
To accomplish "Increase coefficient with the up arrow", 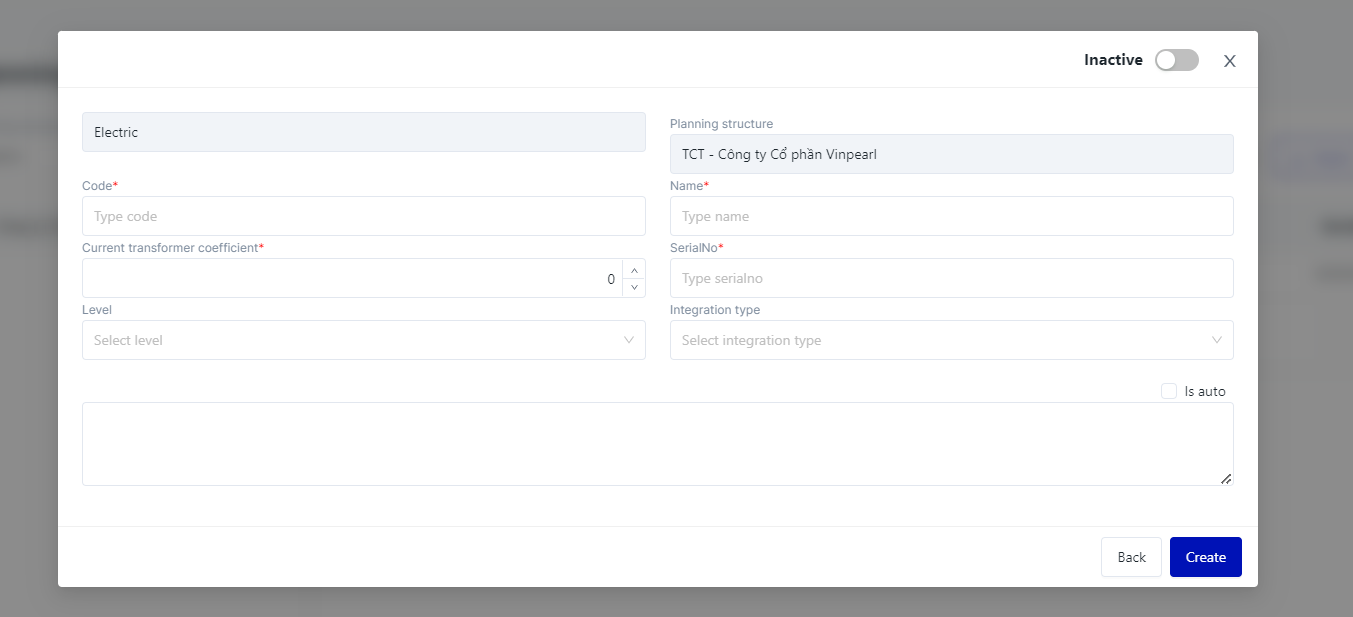I will [x=634, y=270].
